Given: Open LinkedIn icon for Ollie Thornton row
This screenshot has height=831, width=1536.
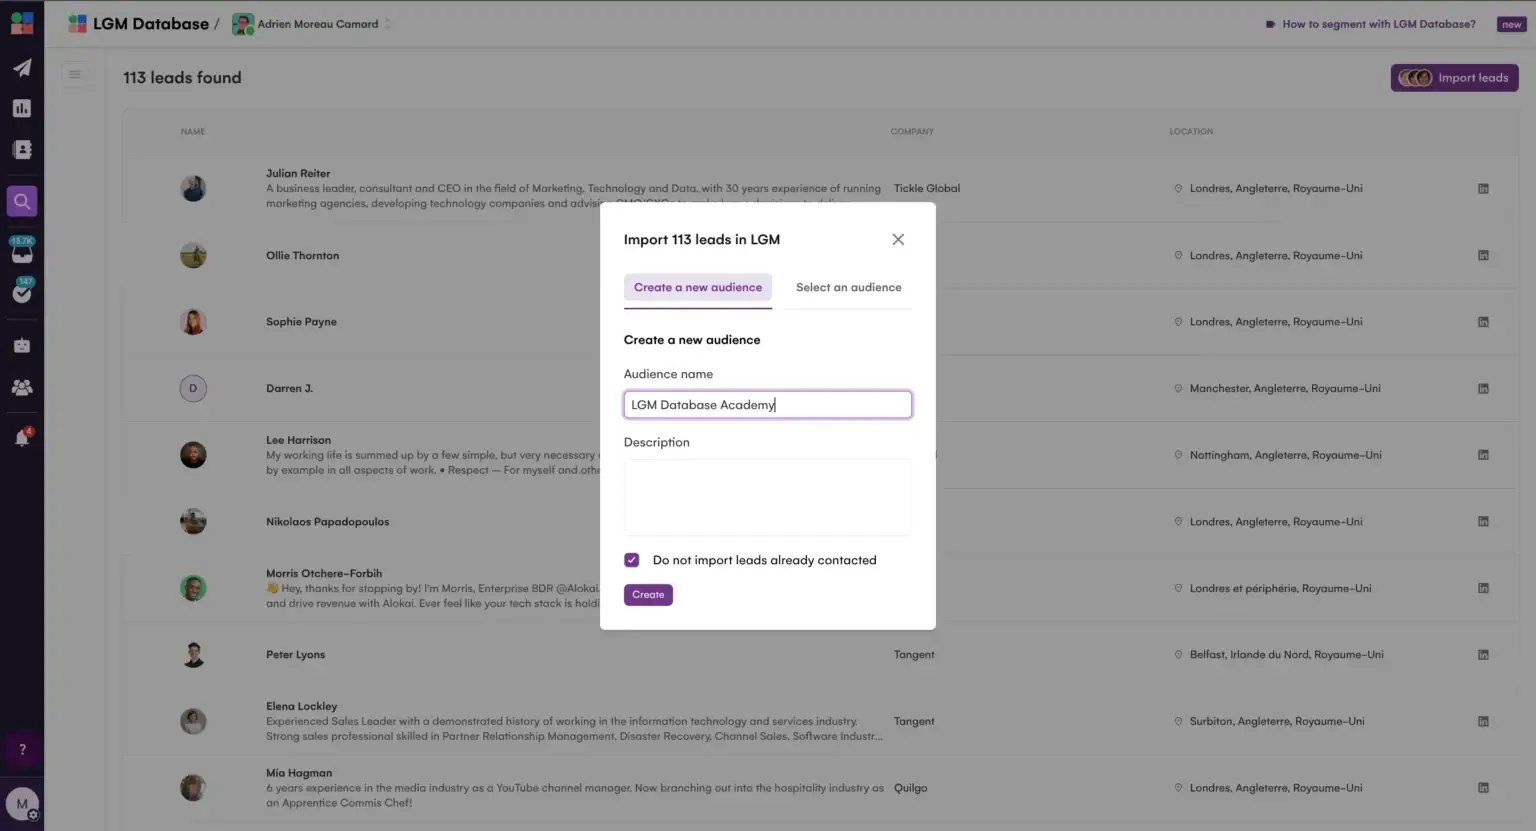Looking at the screenshot, I should 1483,255.
